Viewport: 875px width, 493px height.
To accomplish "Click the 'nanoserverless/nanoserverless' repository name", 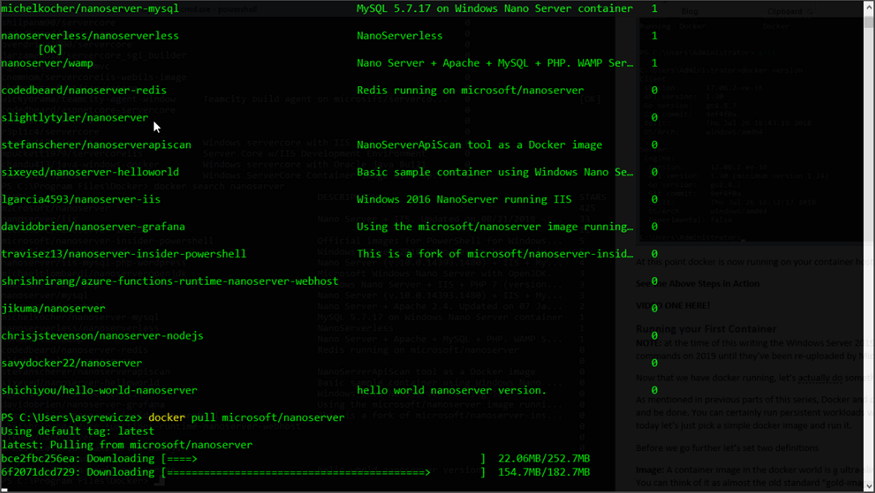I will (x=90, y=36).
